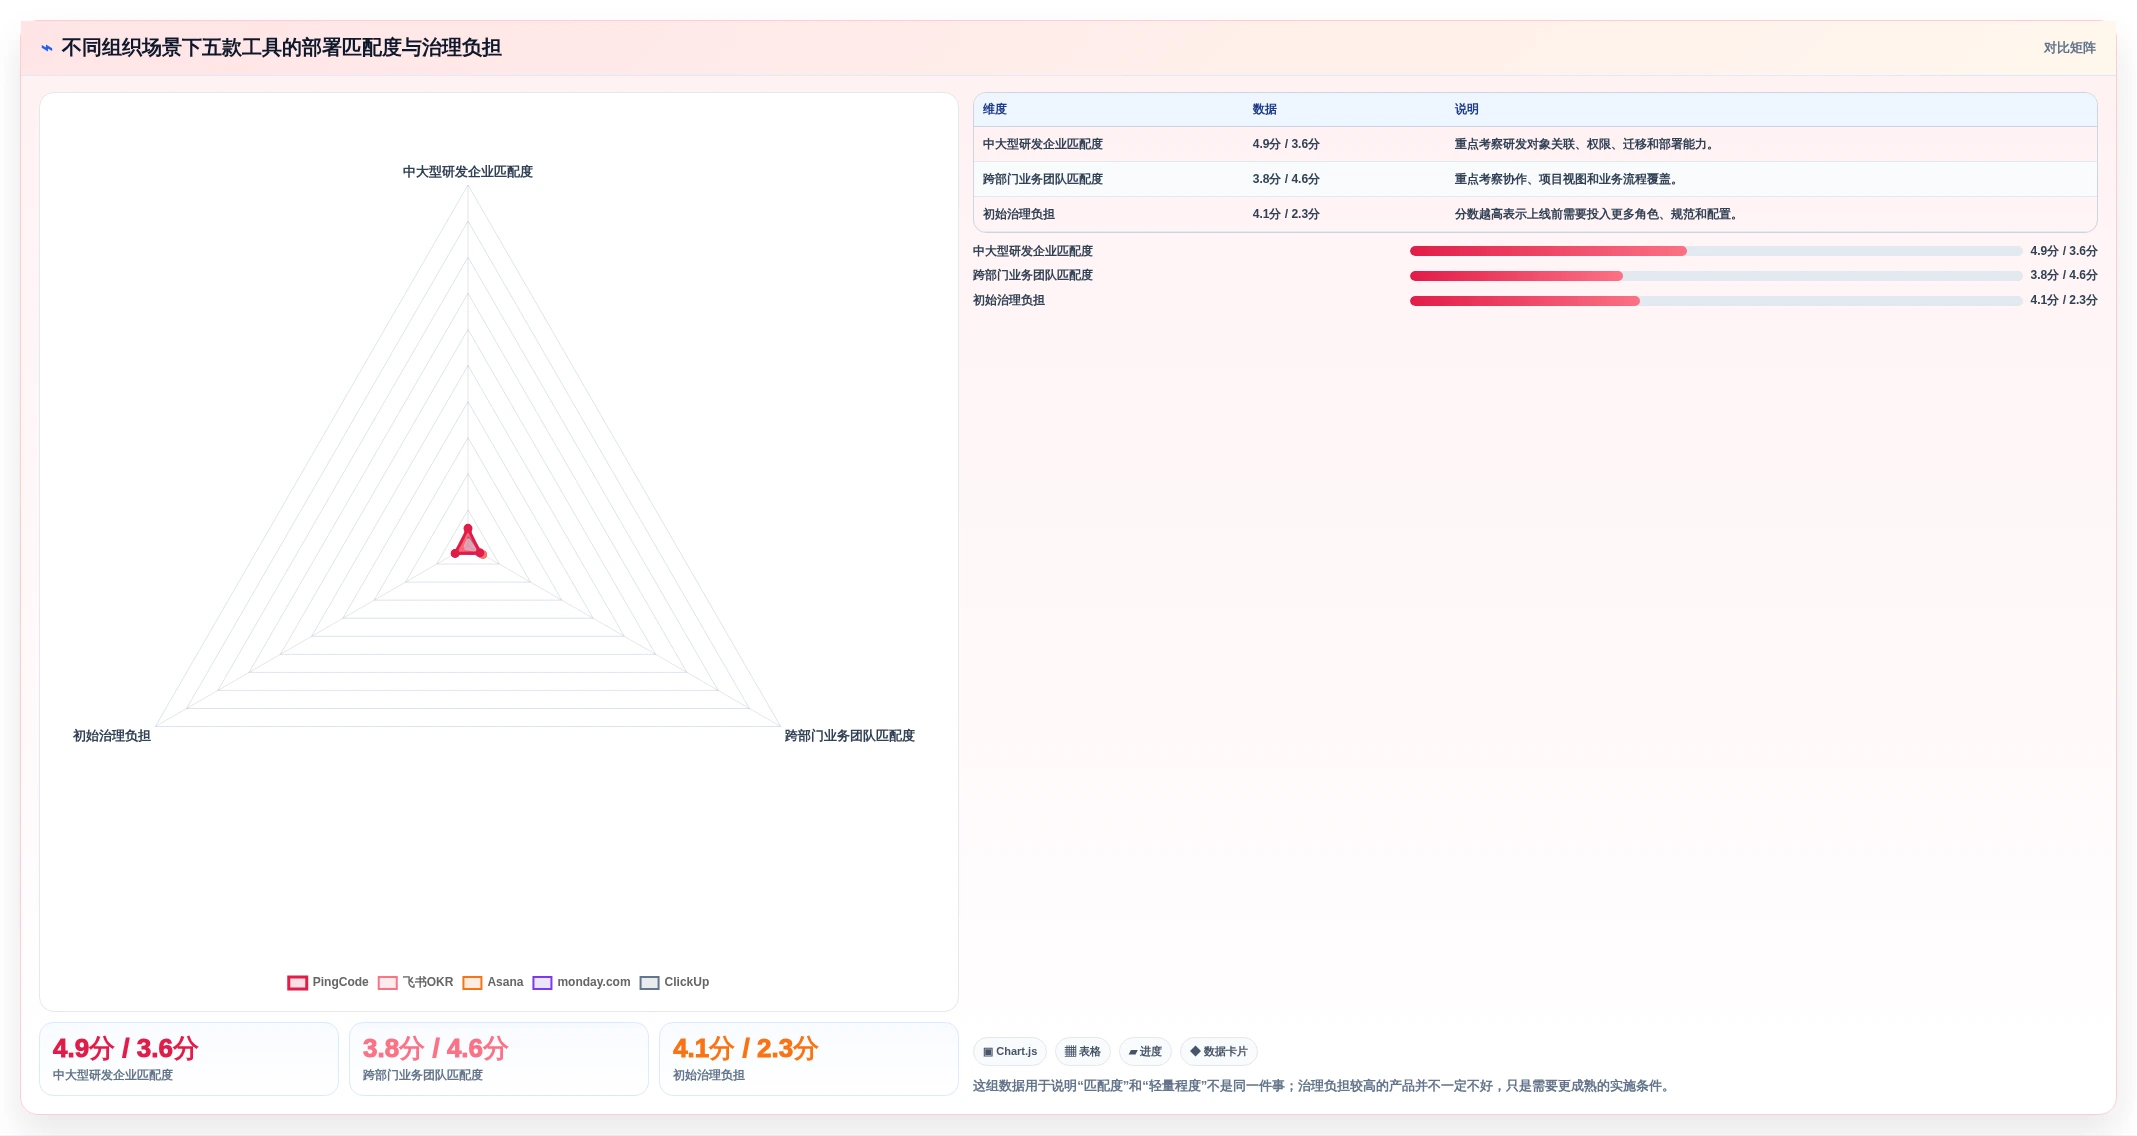The image size is (2137, 1136).
Task: Open the 3.8分 / 4.6分 data card
Action: [x=499, y=1059]
